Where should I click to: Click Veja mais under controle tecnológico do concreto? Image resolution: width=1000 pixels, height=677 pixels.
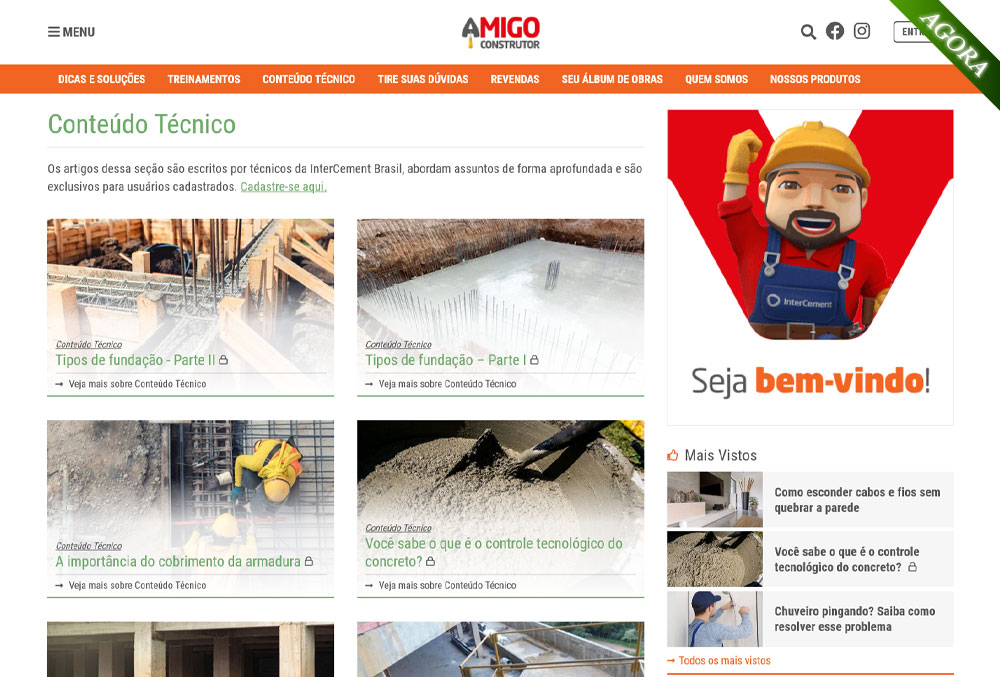point(441,585)
